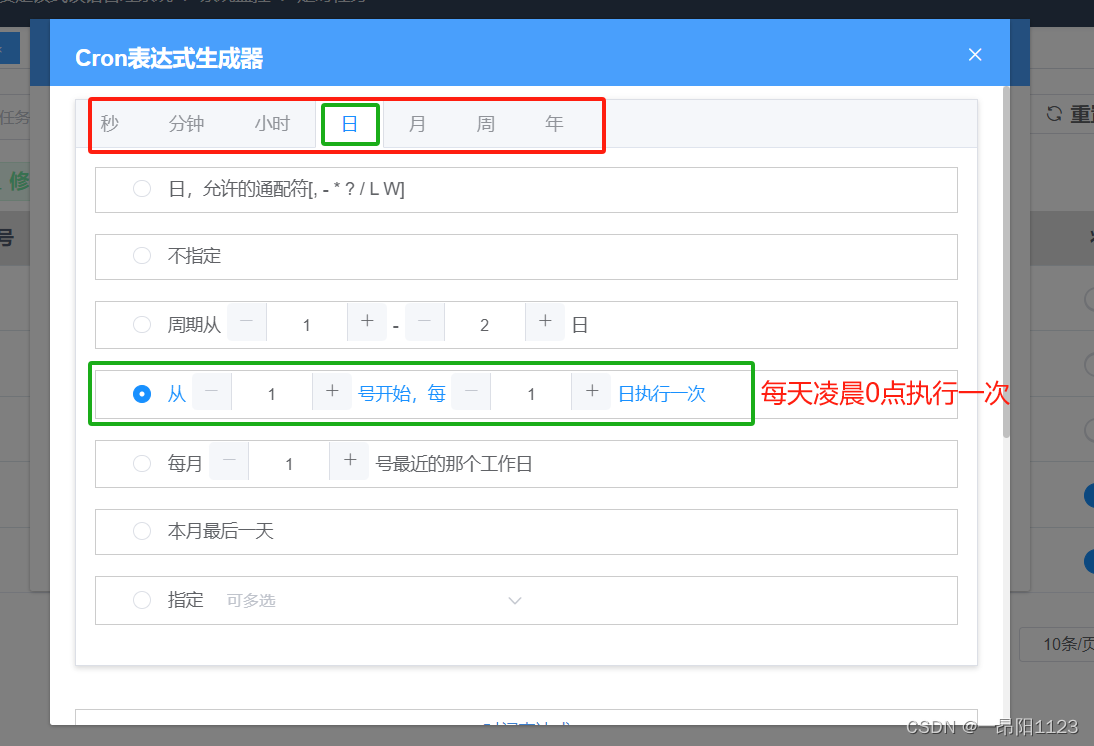Click the 每月 day number input field
The width and height of the screenshot is (1094, 746).
290,464
